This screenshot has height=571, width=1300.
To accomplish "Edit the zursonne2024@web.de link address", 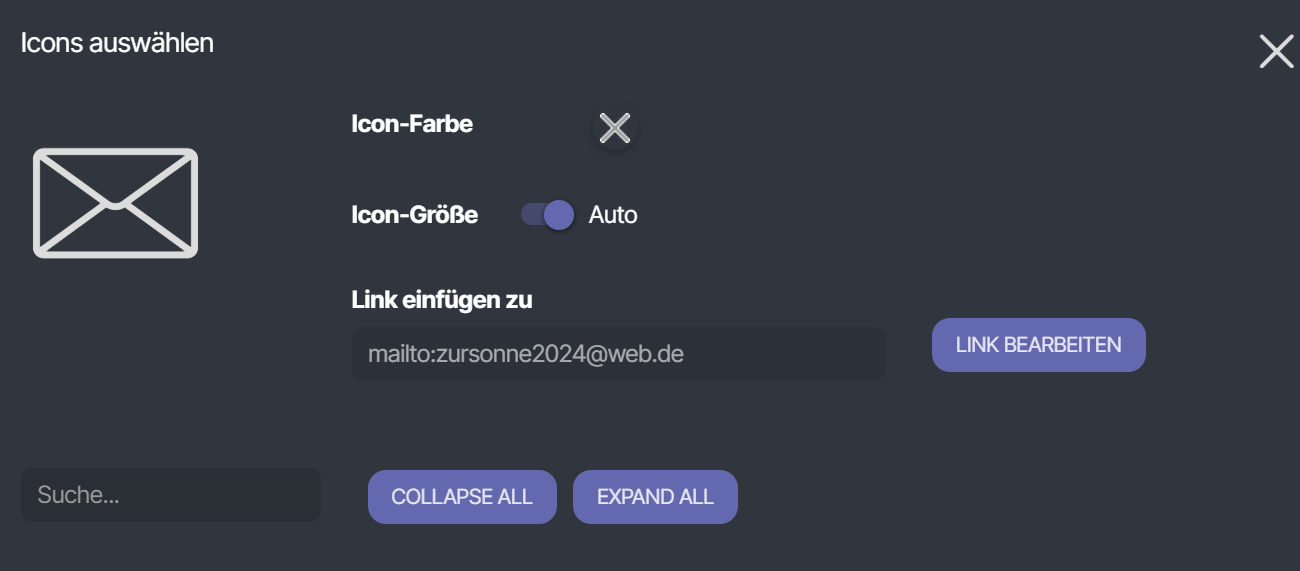I will point(1038,345).
